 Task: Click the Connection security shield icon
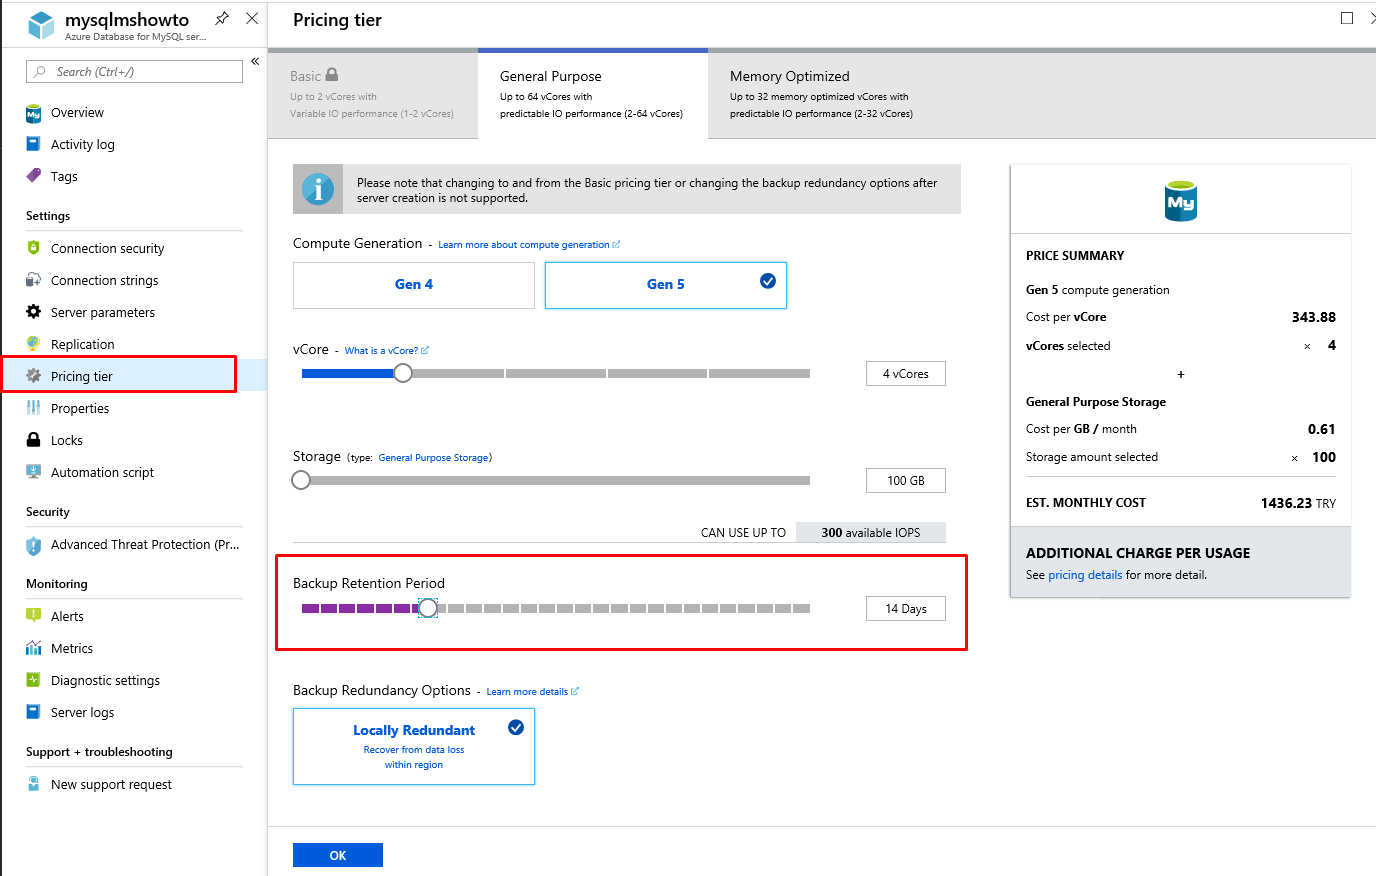tap(34, 248)
